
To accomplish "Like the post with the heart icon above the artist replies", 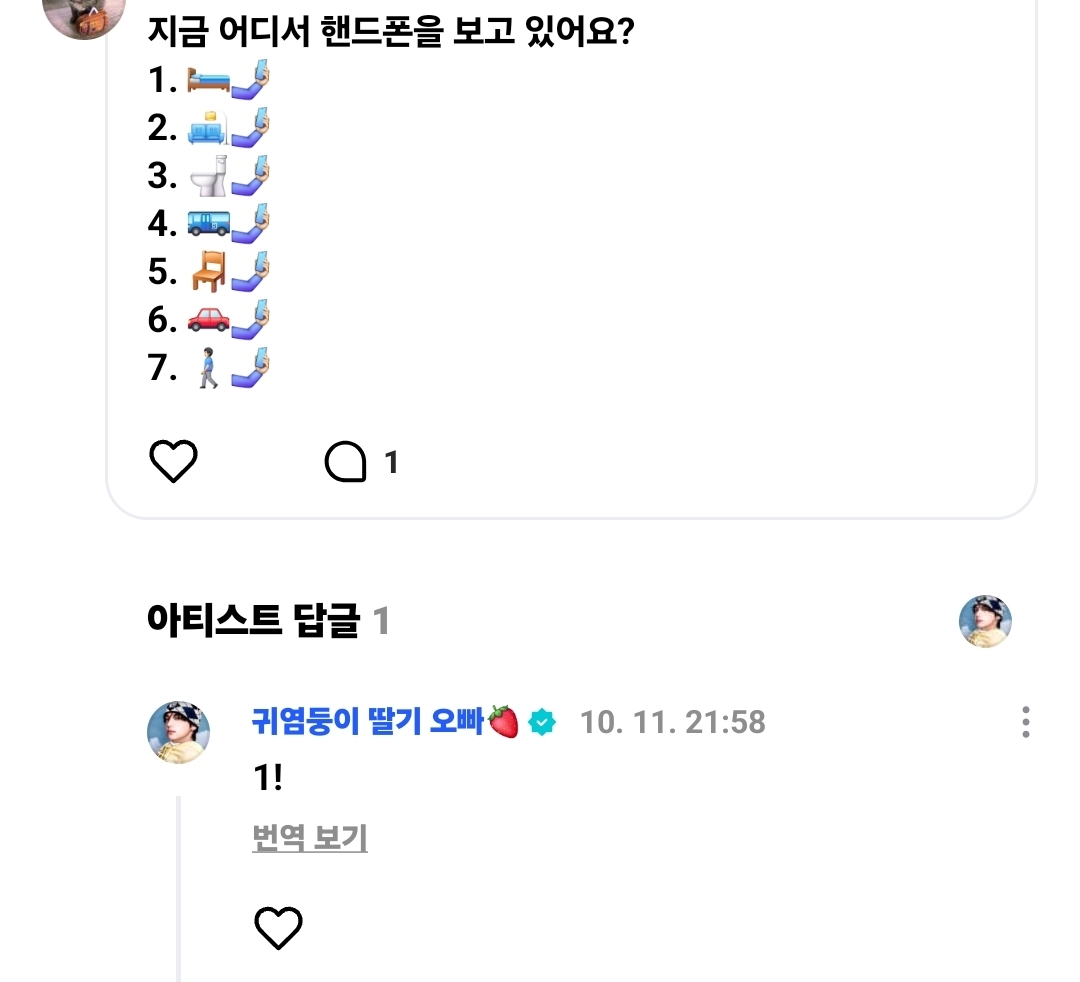I will click(174, 462).
